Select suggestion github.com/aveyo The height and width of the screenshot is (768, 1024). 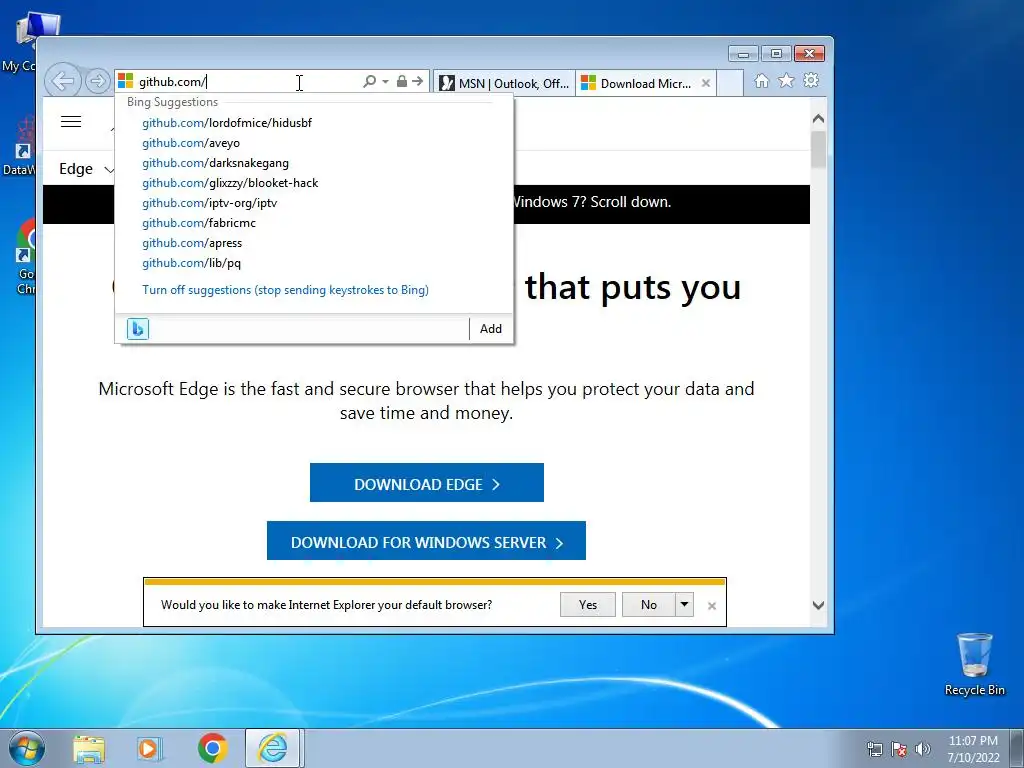(x=191, y=143)
